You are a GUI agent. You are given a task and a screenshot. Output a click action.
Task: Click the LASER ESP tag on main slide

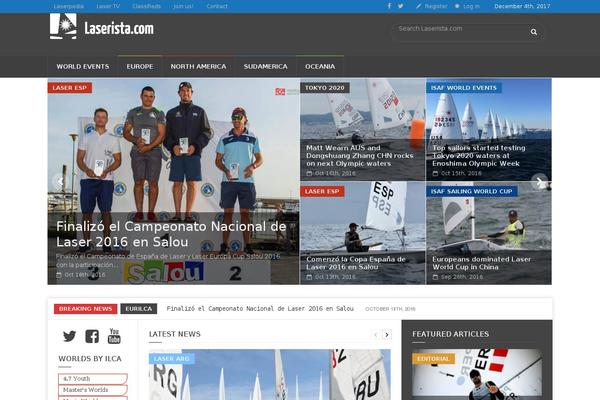(x=70, y=88)
